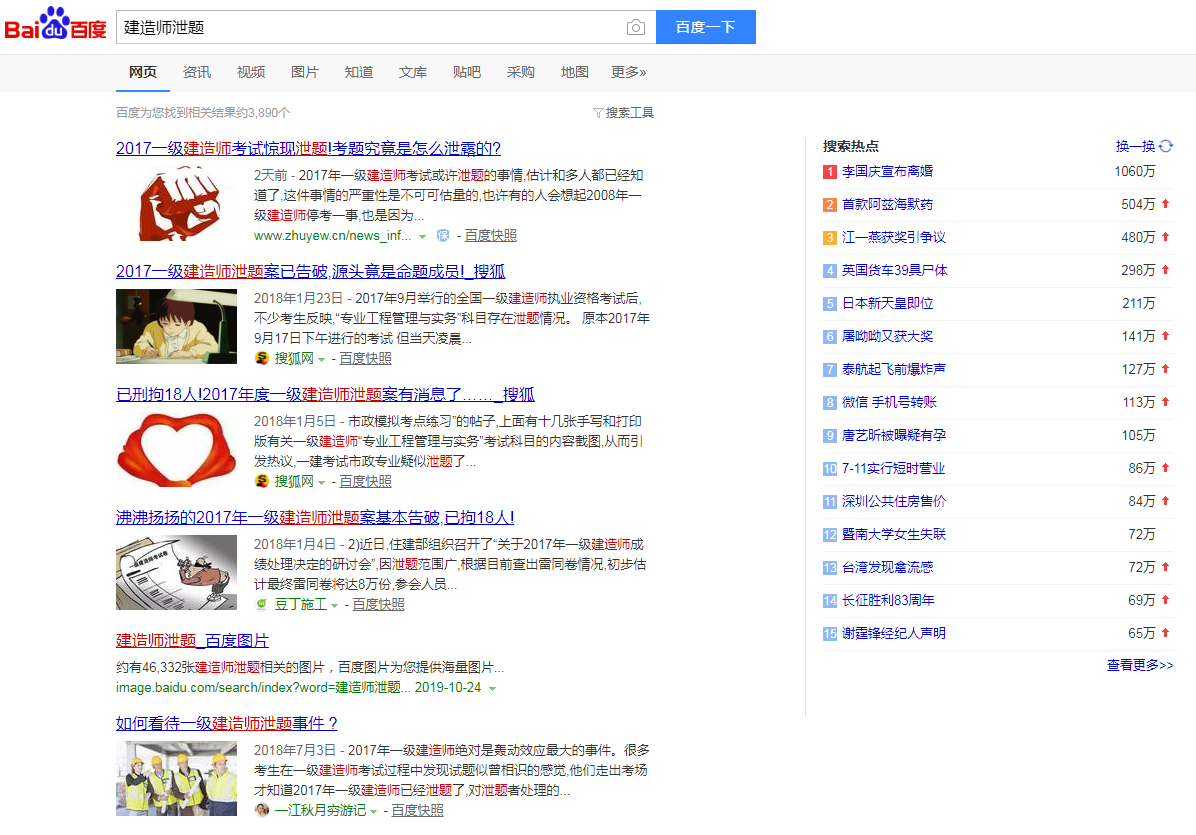
Task: Click rank 1 badge for 李国庆宣布离婚
Action: click(830, 172)
